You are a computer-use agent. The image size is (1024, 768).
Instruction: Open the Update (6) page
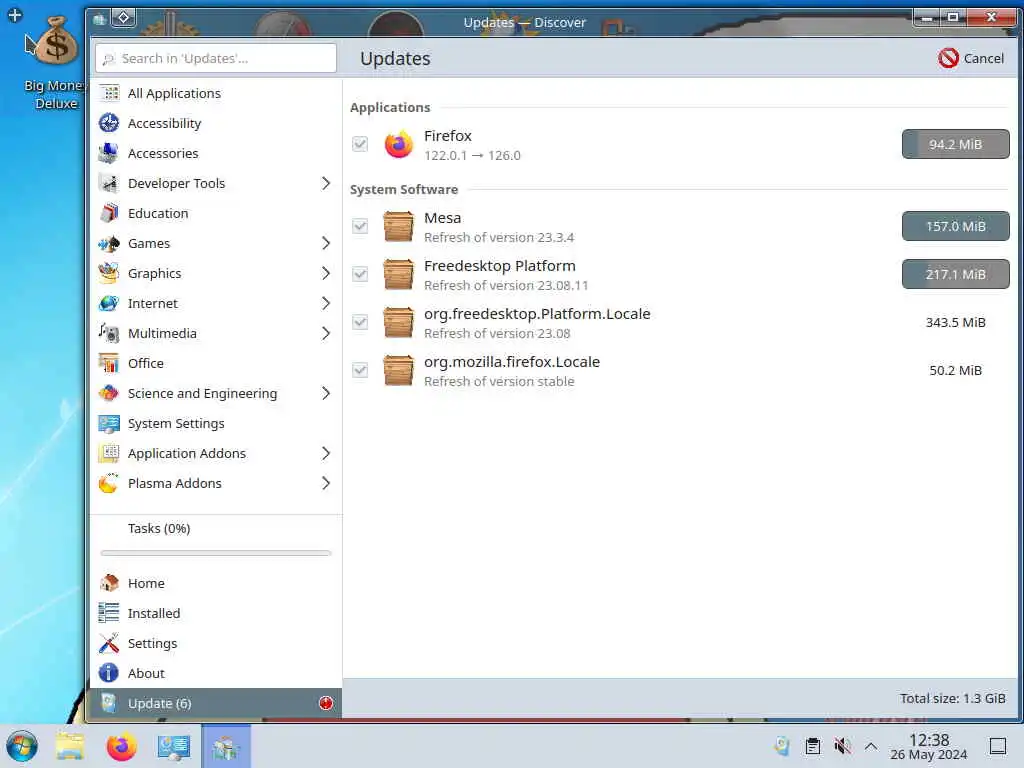click(x=216, y=703)
